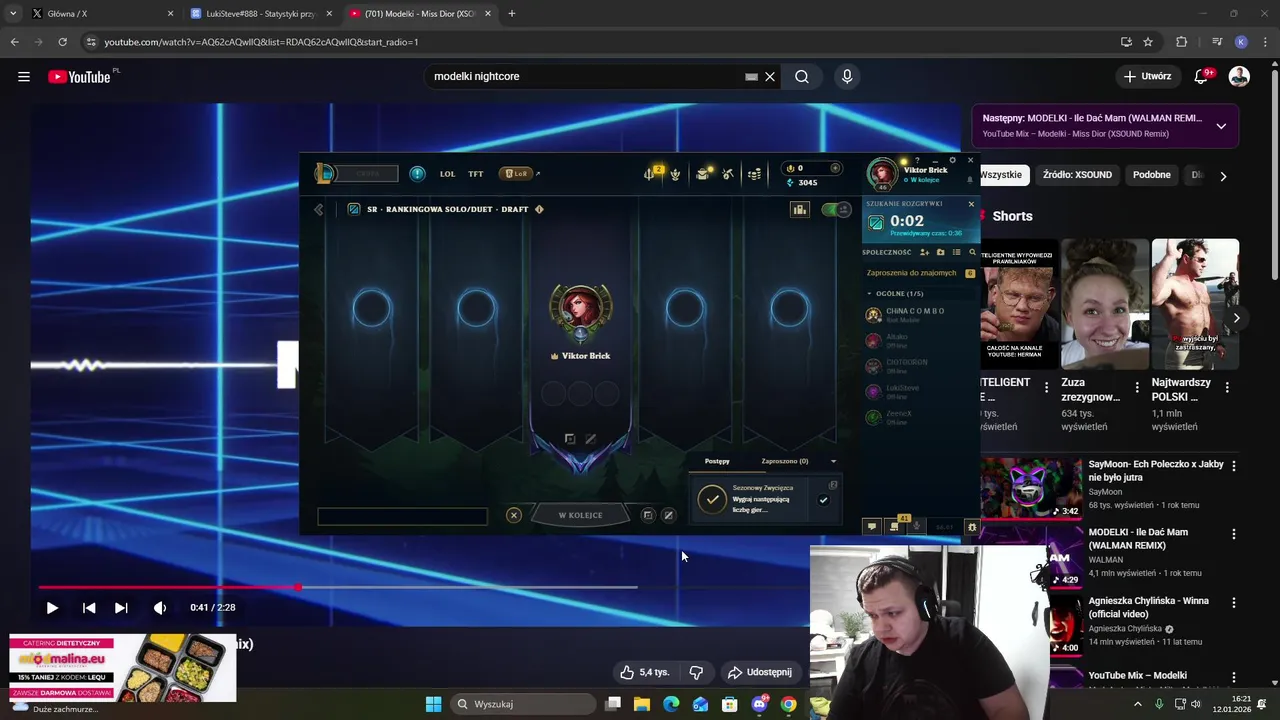The image size is (1280, 720).
Task: Select the Źródło: XSOUND filter chip
Action: point(1077,175)
